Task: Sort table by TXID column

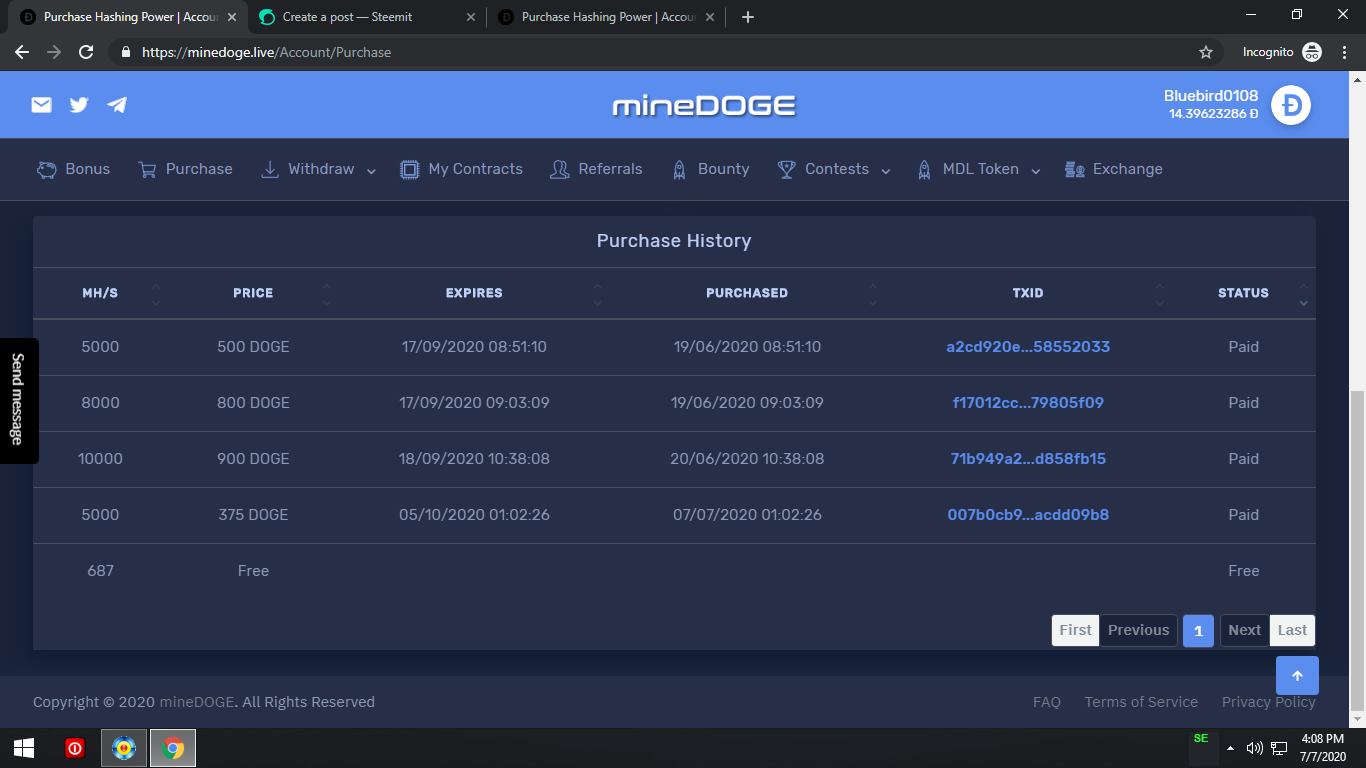Action: tap(1028, 293)
